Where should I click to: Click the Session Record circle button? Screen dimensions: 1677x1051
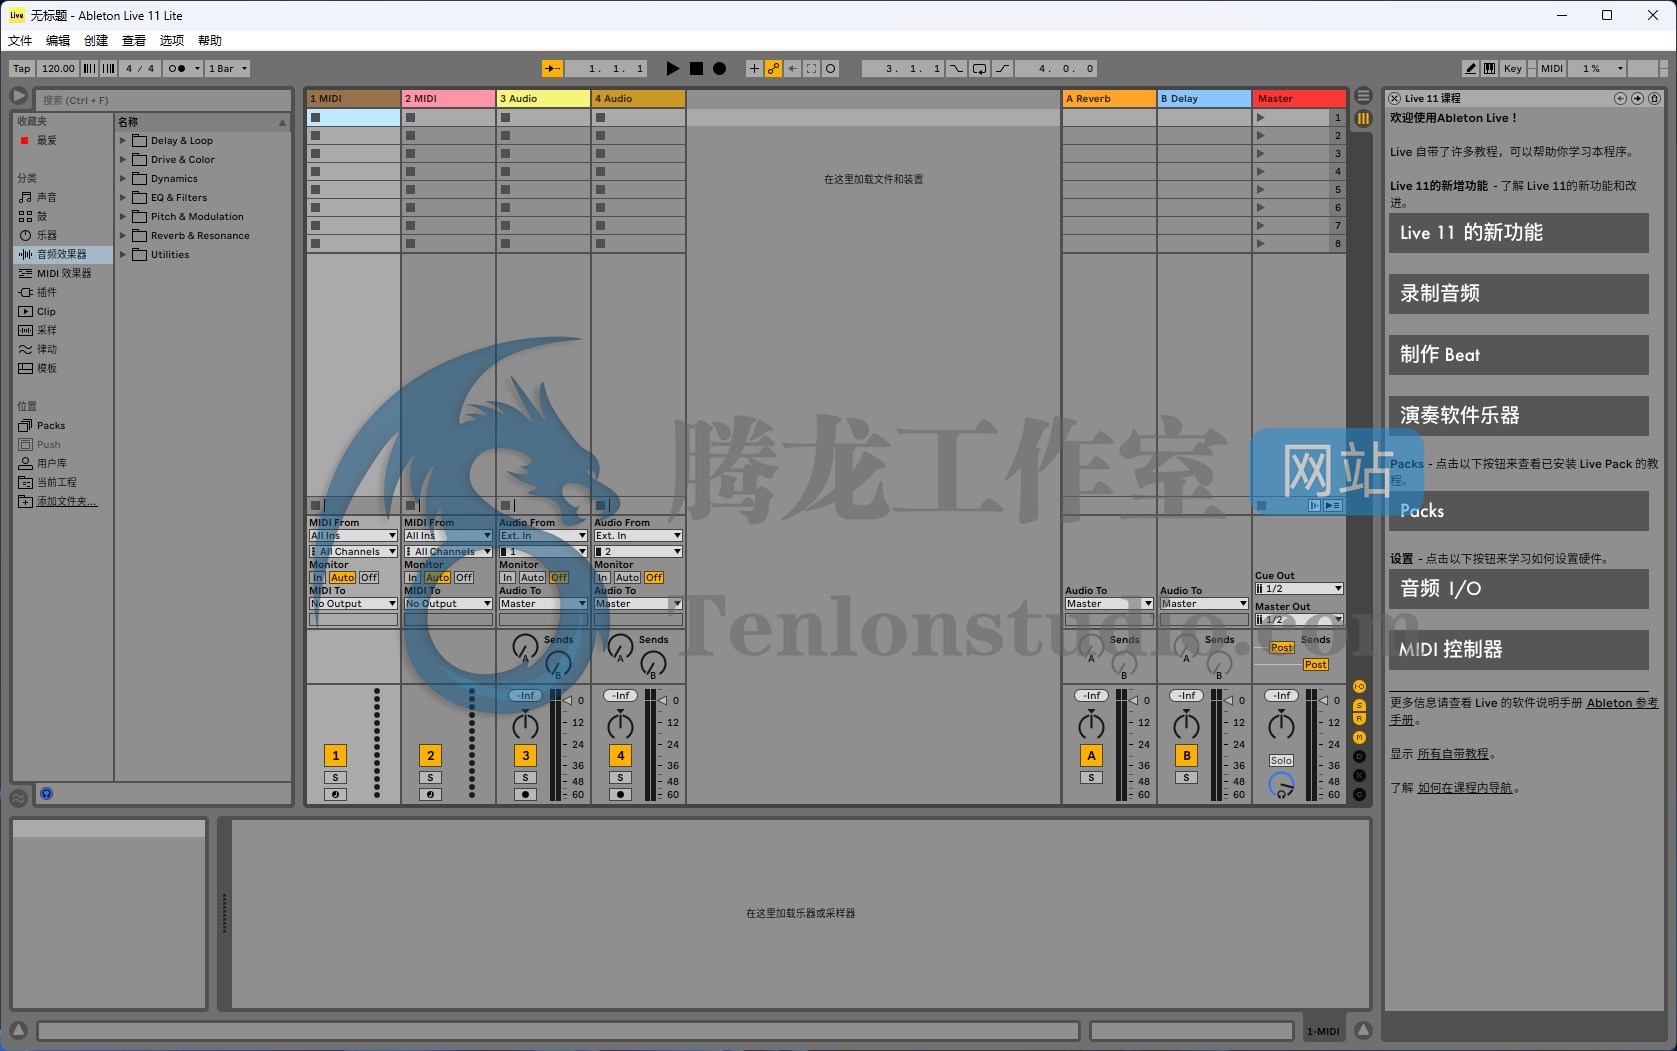click(x=830, y=69)
